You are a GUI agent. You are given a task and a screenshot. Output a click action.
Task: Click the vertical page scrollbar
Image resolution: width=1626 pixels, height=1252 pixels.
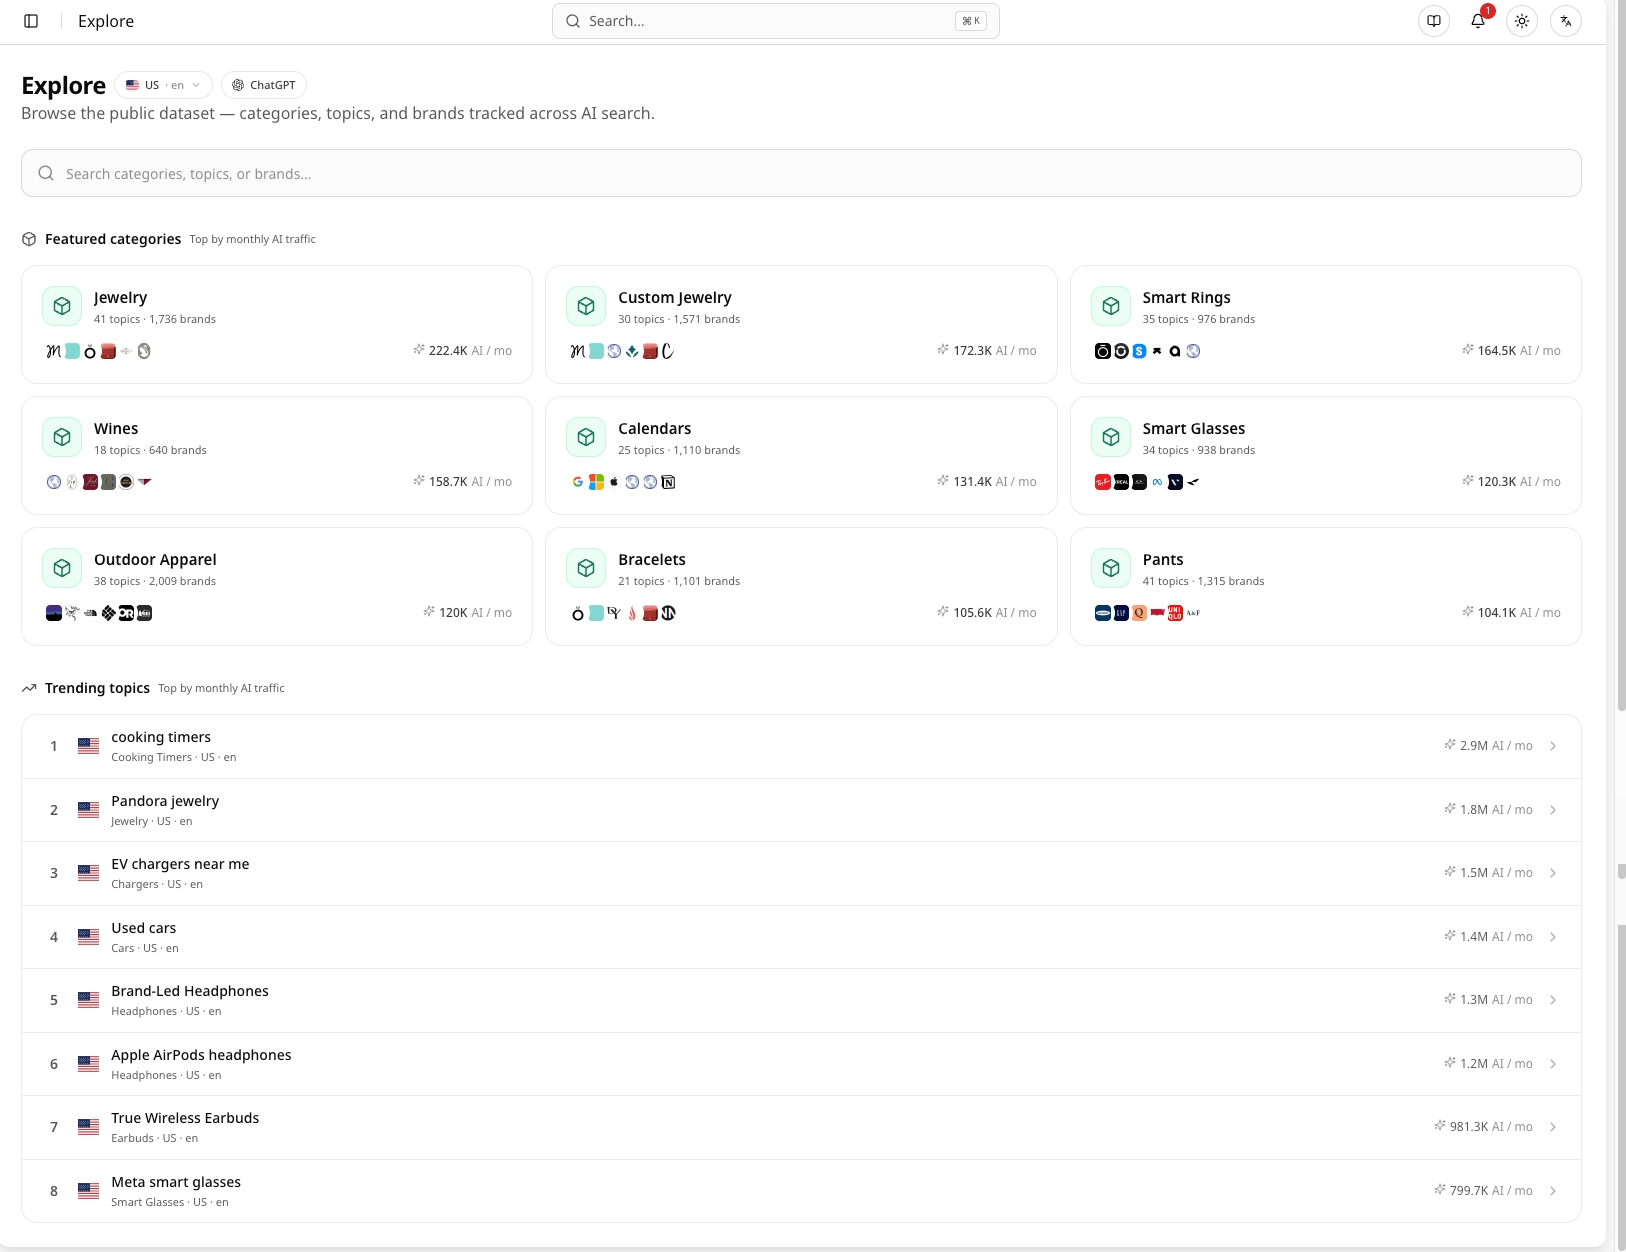coord(1621,626)
